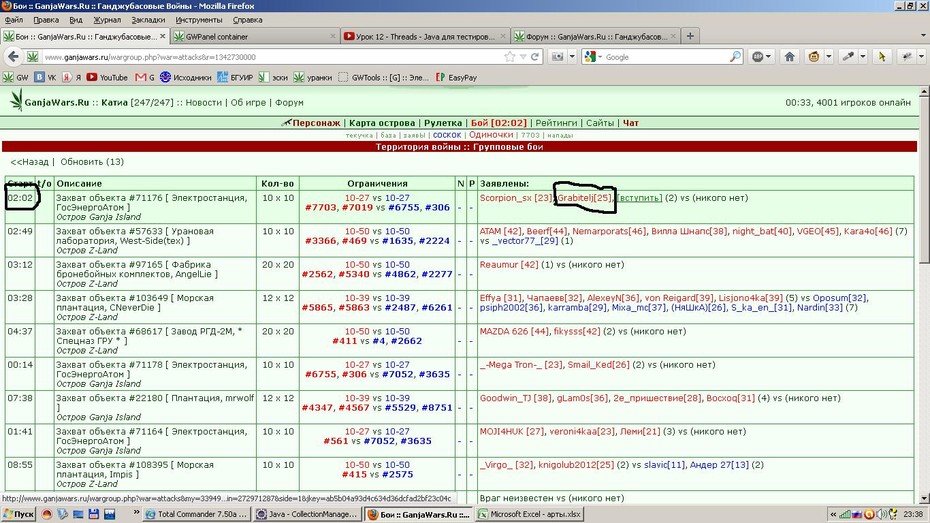The height and width of the screenshot is (523, 930).
Task: Open the list all tabs dropdown
Action: [922, 36]
